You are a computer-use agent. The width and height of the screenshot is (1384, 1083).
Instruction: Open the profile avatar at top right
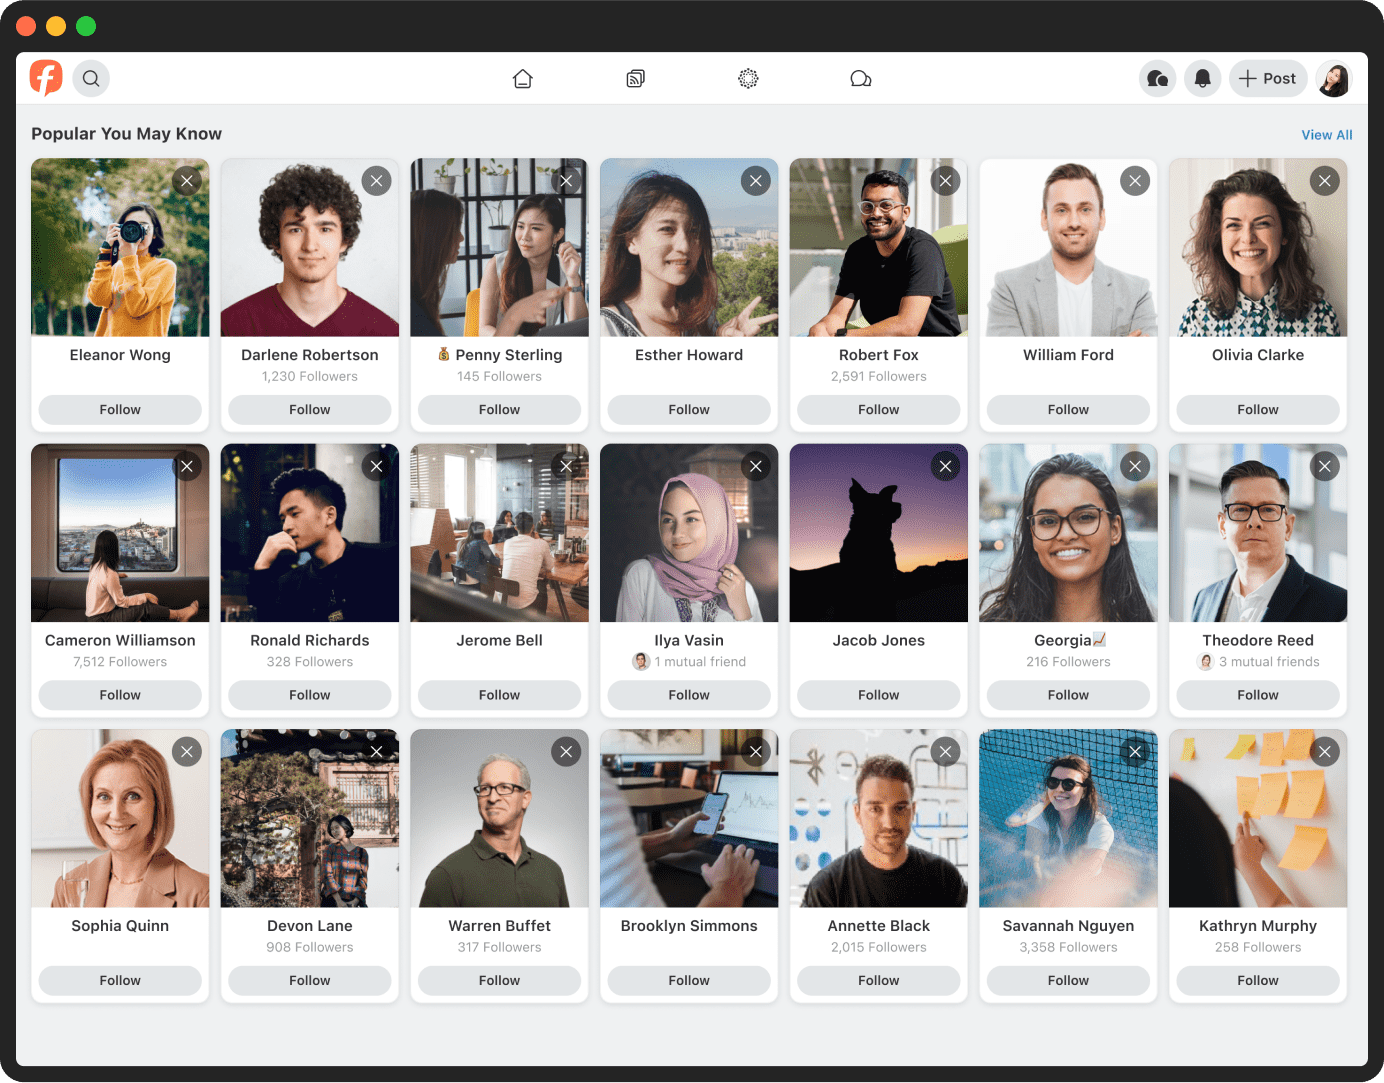click(x=1334, y=78)
